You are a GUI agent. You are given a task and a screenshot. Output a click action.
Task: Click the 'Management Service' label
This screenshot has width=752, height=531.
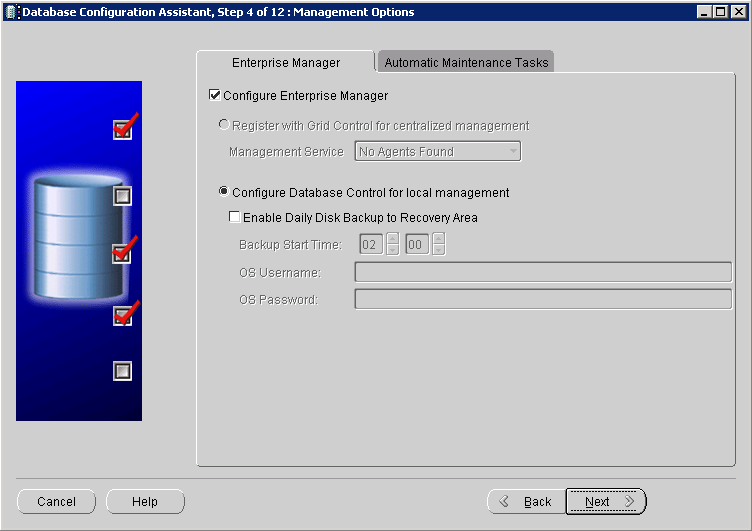pos(286,152)
